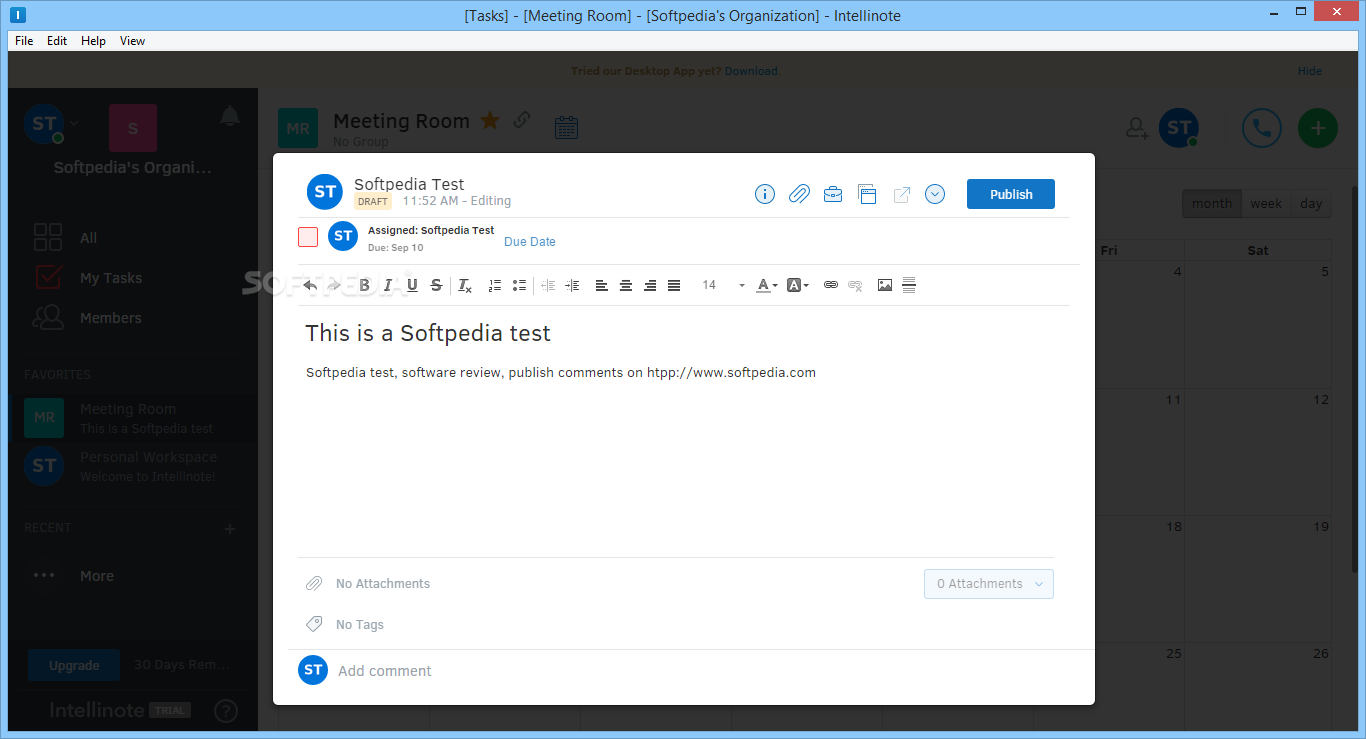Toggle underline formatting
1366x739 pixels.
pos(412,285)
